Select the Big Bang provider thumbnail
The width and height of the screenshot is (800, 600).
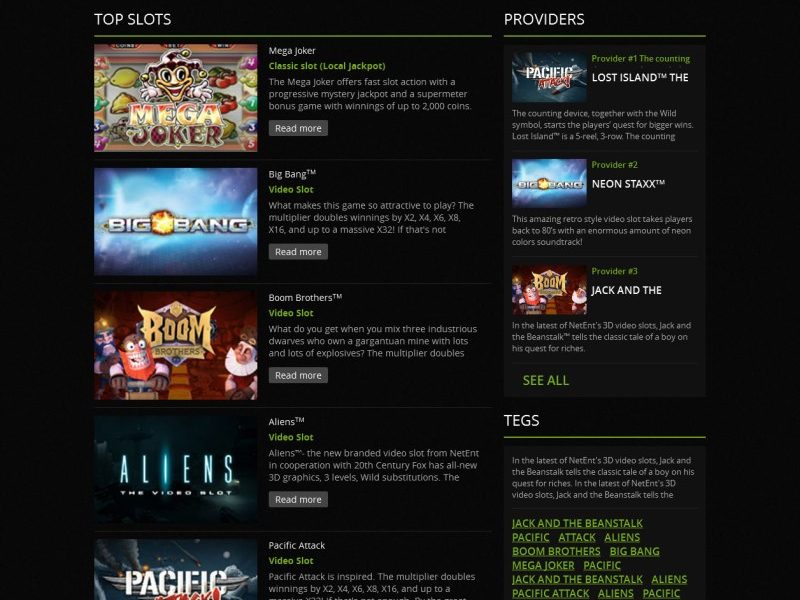point(549,183)
